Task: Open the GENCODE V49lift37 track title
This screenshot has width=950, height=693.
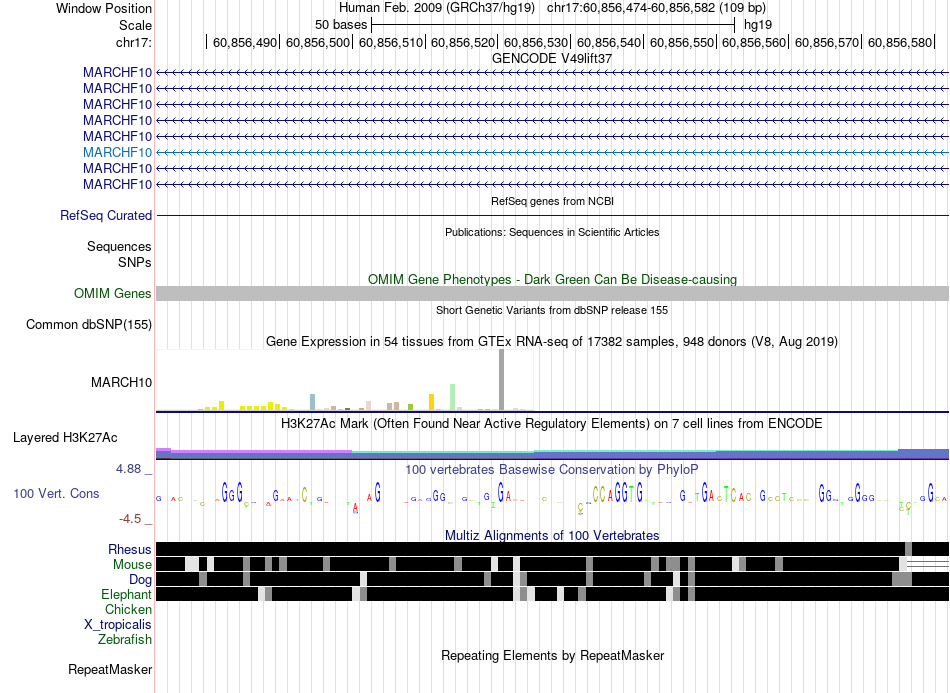Action: click(552, 59)
